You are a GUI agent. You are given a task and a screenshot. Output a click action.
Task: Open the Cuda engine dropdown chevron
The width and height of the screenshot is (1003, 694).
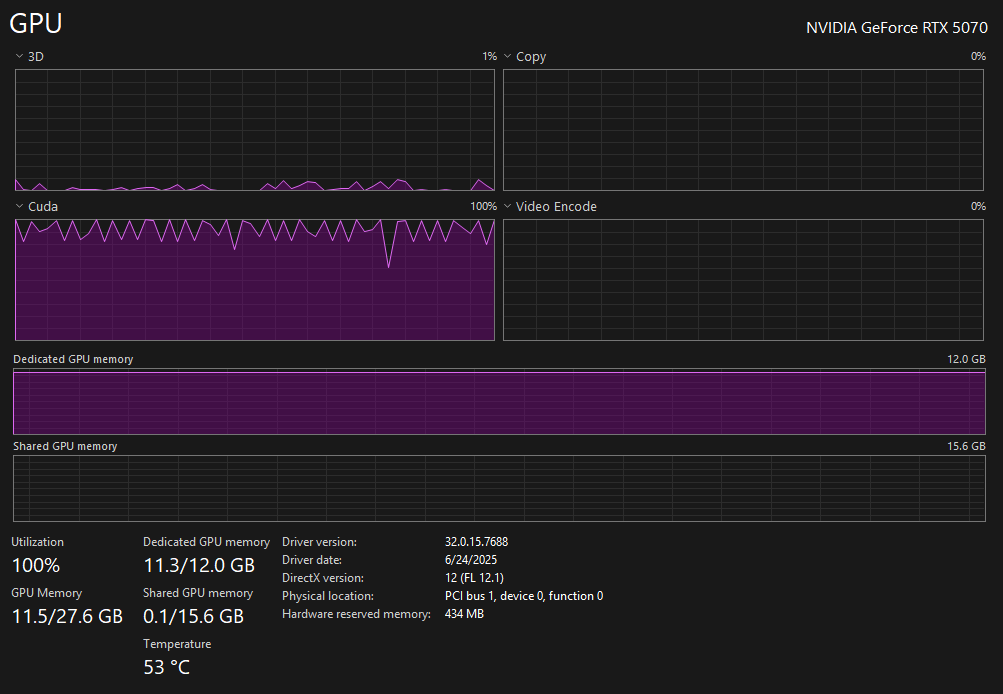click(19, 206)
